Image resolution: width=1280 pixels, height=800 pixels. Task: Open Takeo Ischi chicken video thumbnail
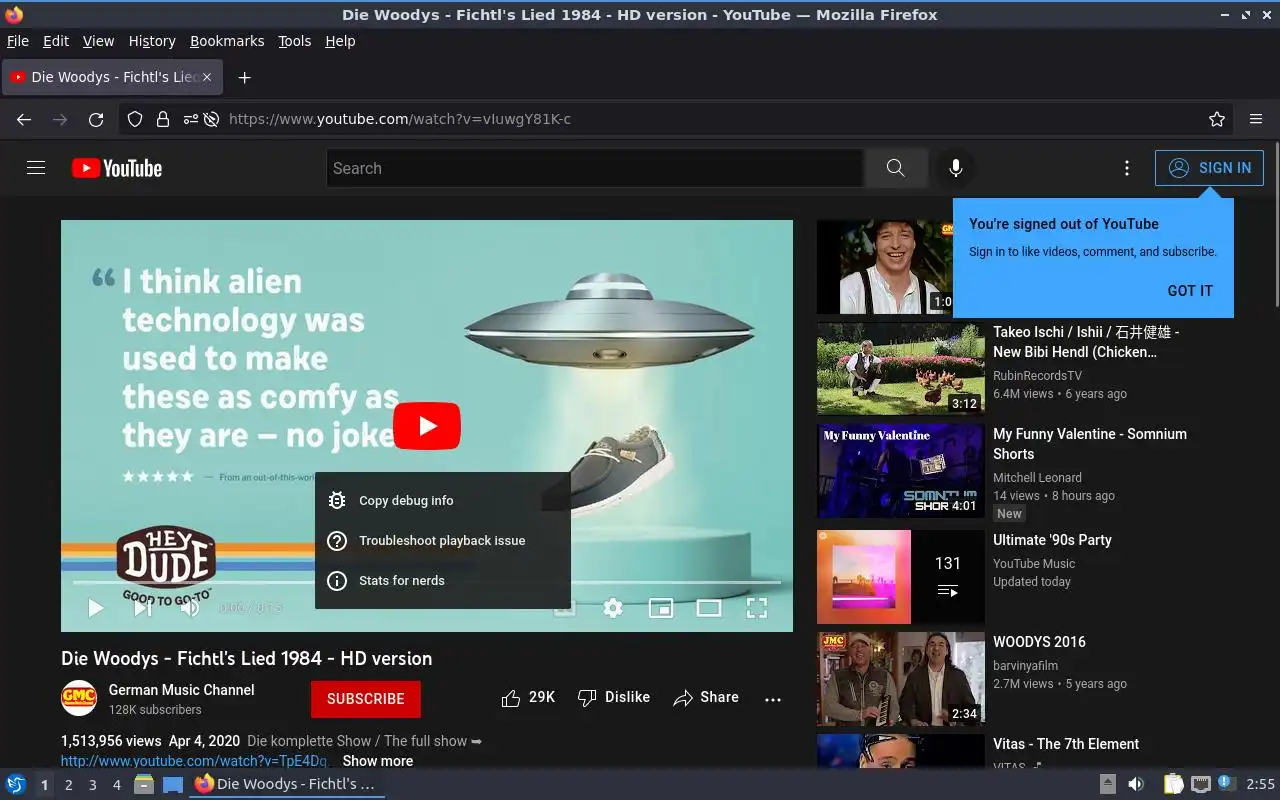click(x=901, y=368)
